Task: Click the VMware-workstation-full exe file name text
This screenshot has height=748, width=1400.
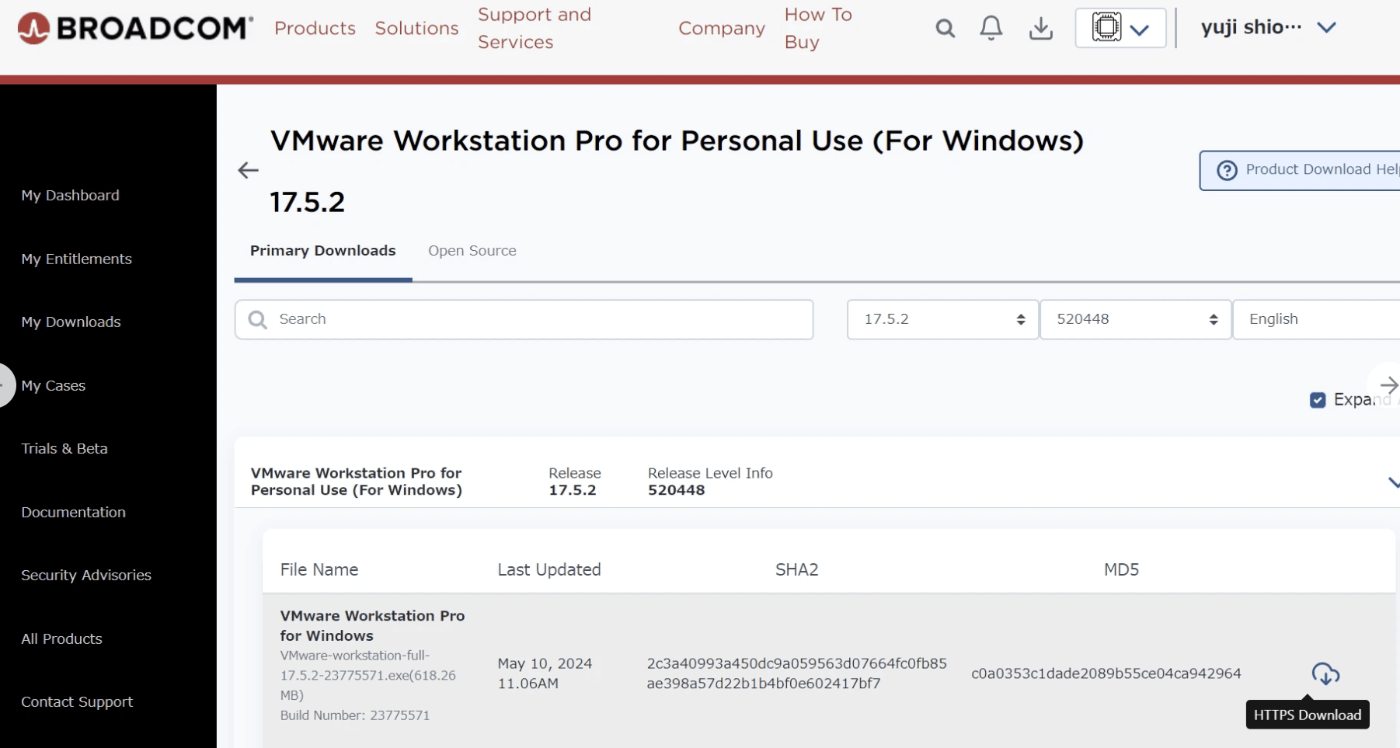Action: pos(368,675)
